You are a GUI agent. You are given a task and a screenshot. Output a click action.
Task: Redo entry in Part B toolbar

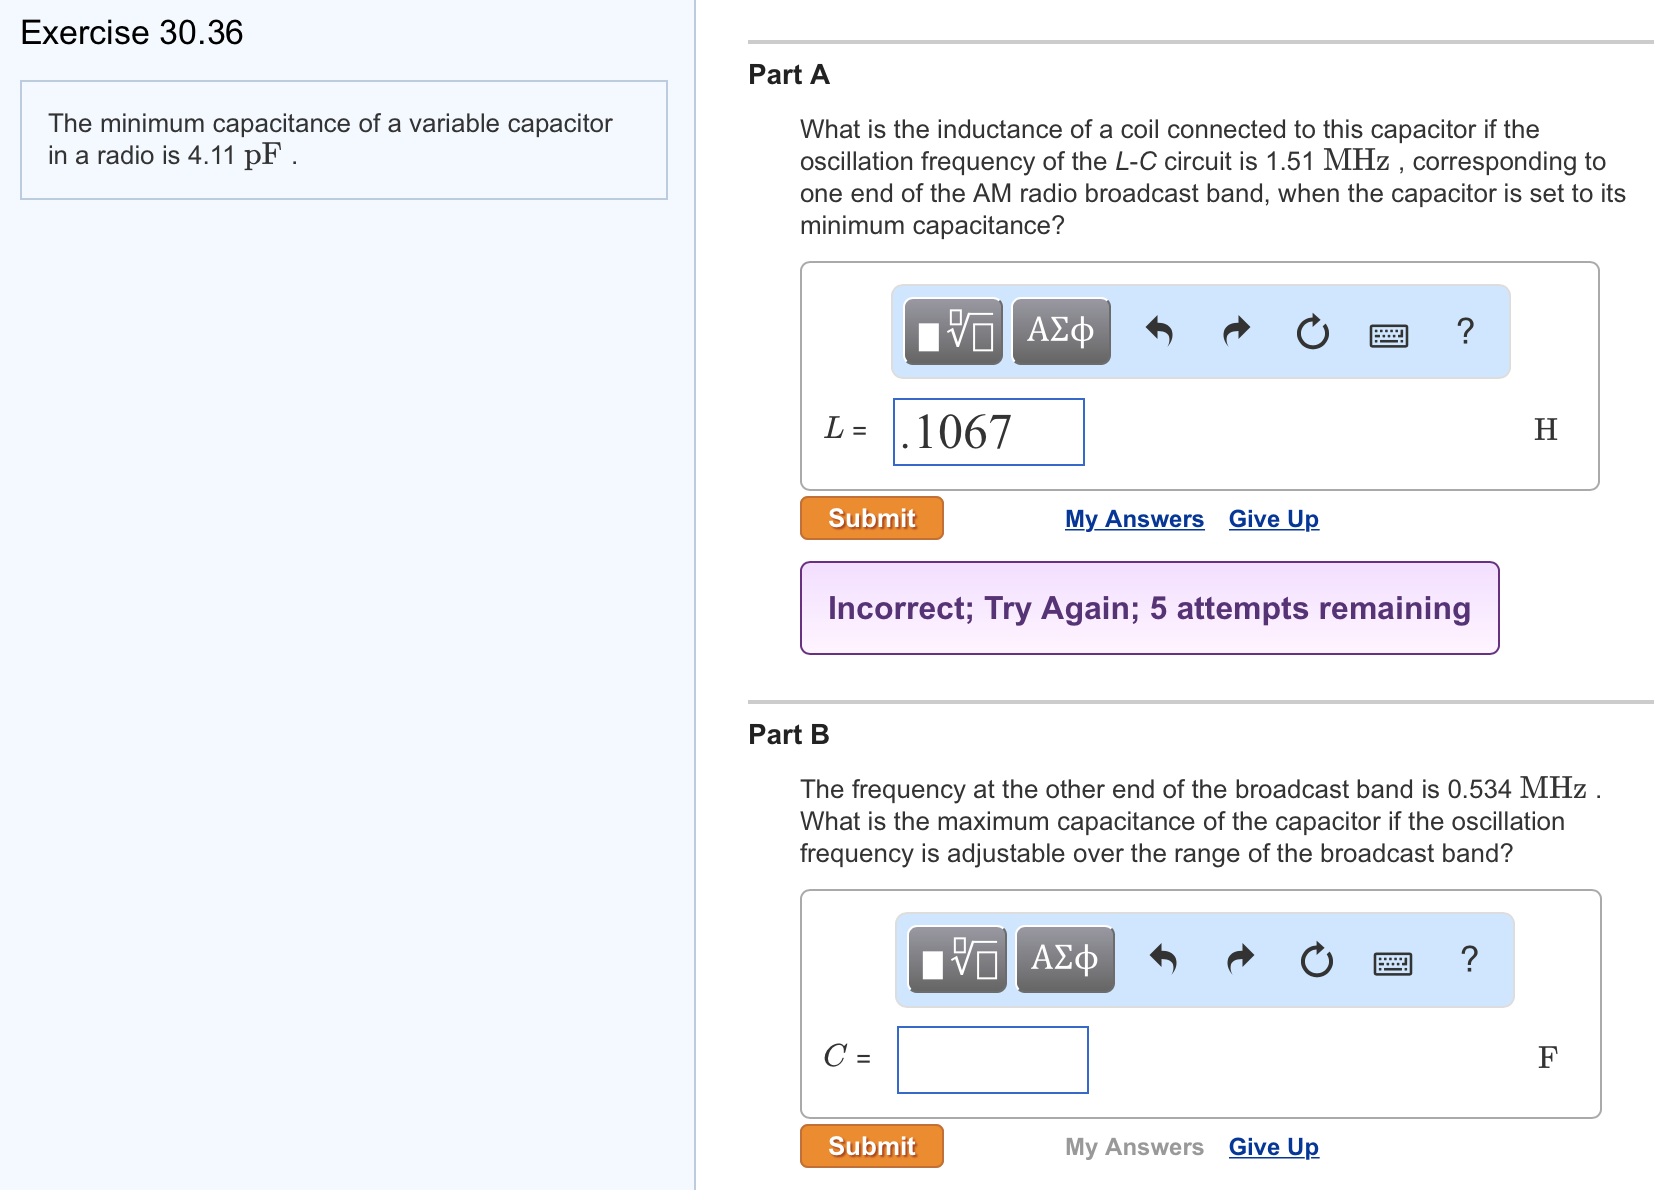point(1241,959)
